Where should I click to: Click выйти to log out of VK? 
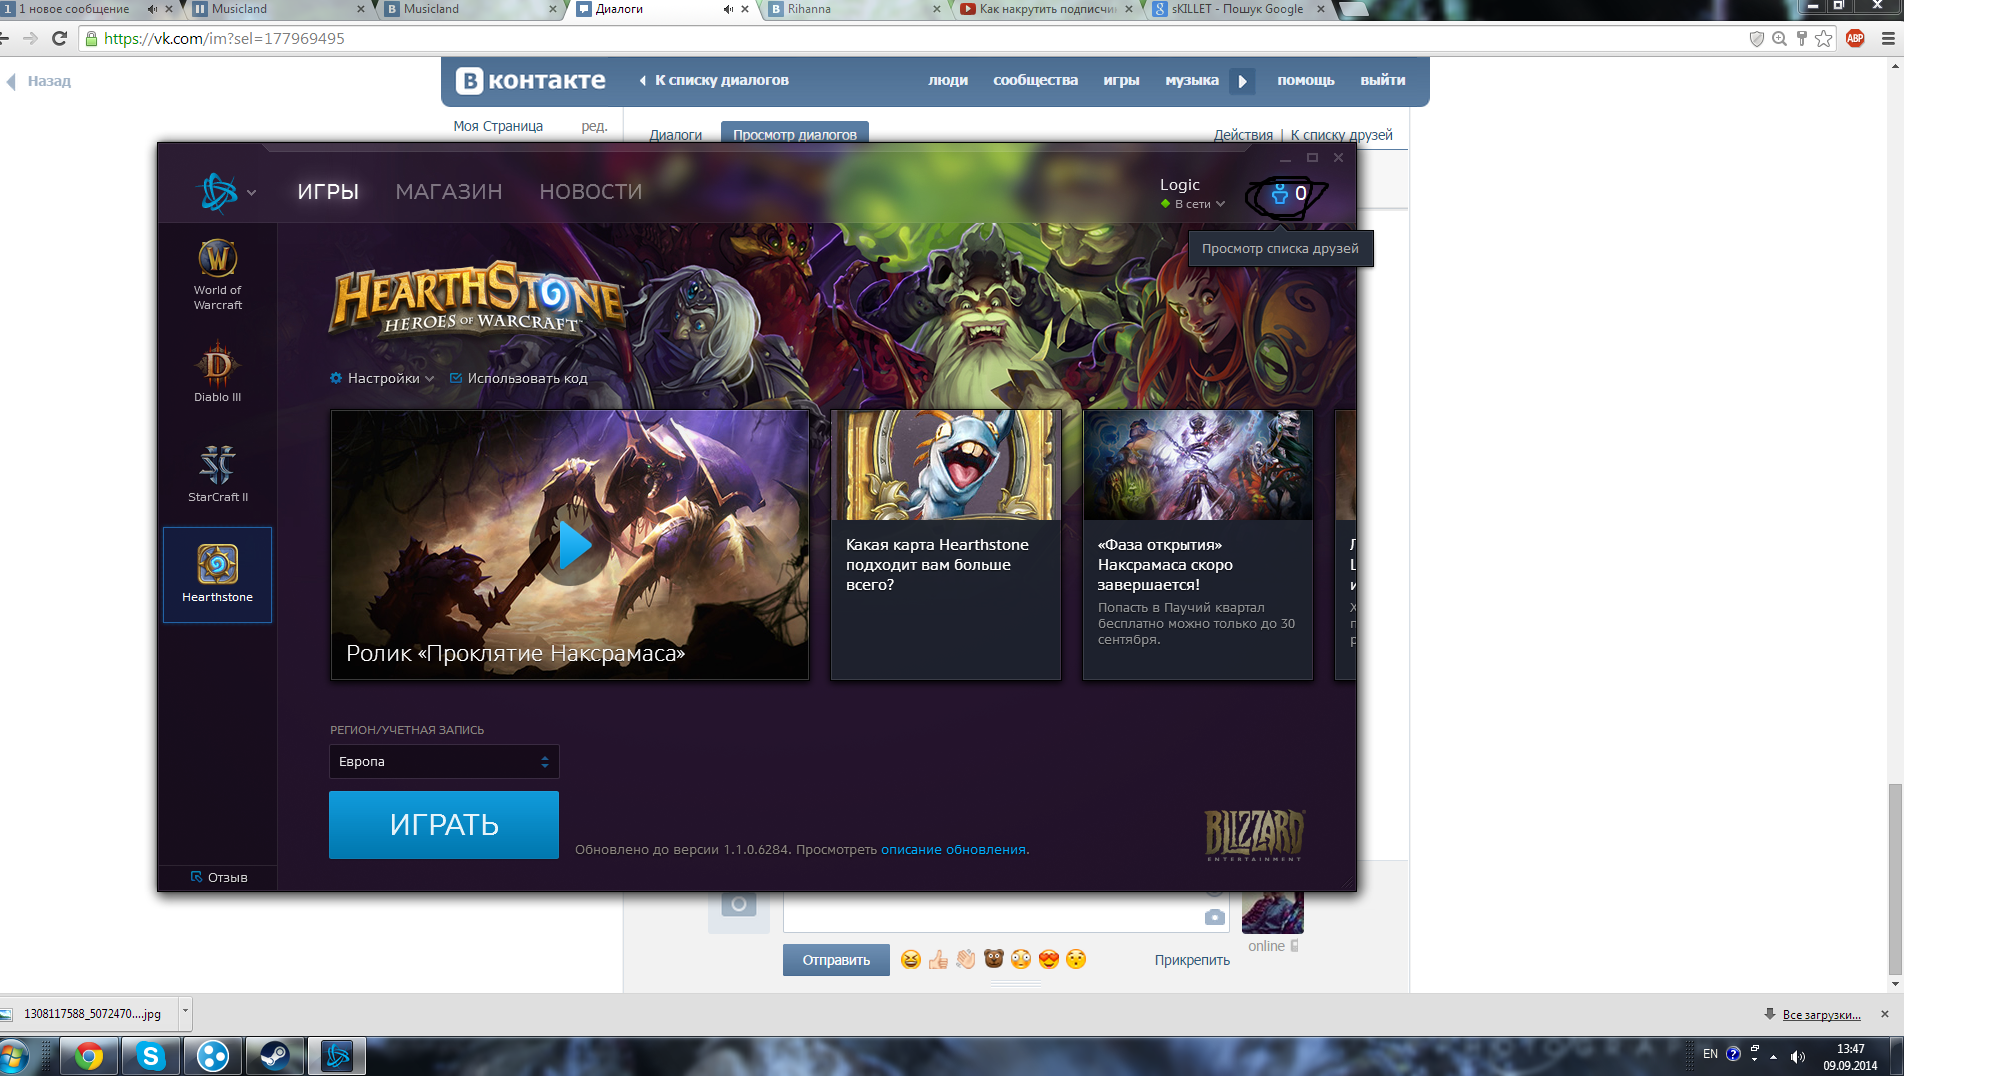tap(1383, 80)
